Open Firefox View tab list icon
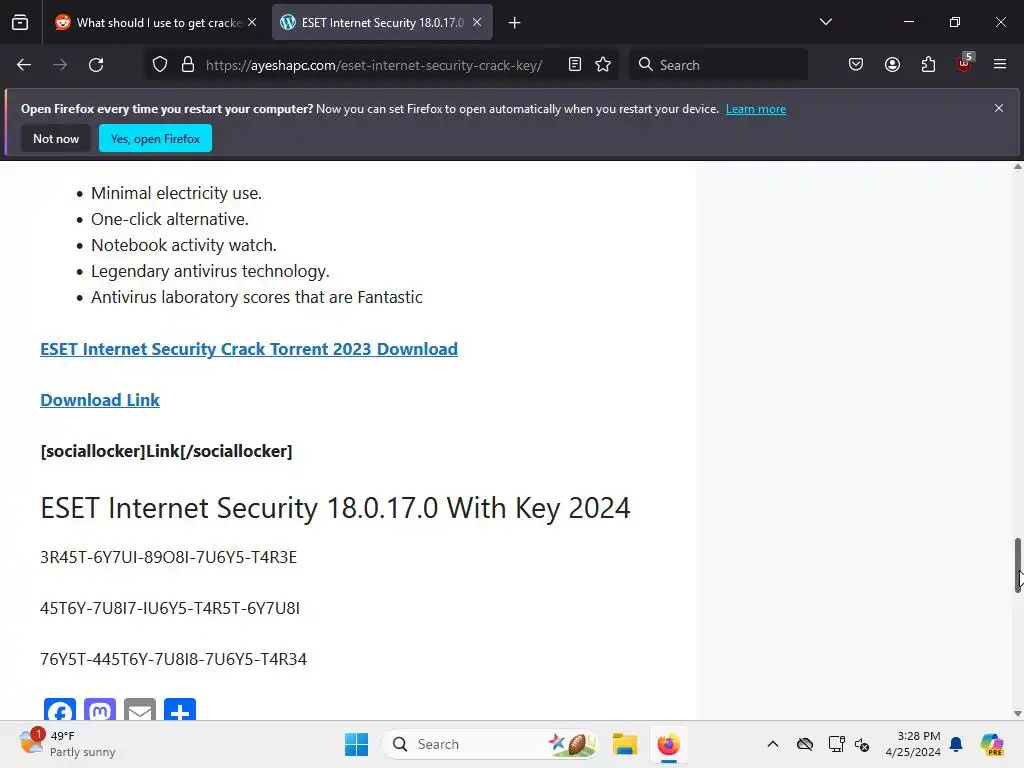Viewport: 1024px width, 768px height. (20, 23)
